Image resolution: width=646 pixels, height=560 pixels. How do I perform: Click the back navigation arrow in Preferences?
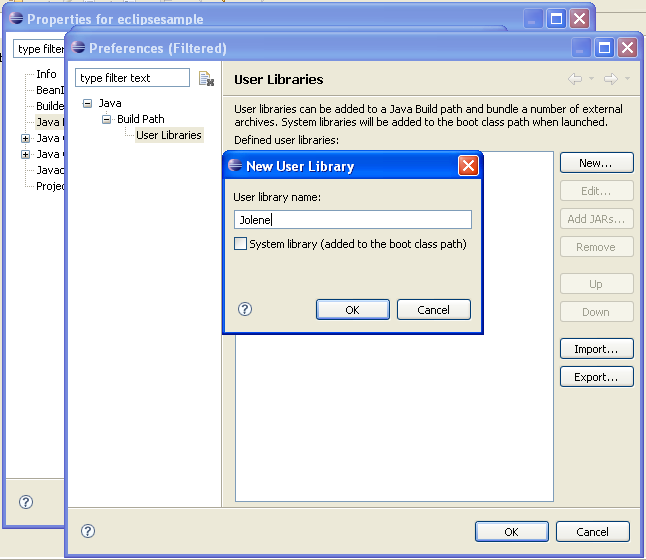point(575,79)
